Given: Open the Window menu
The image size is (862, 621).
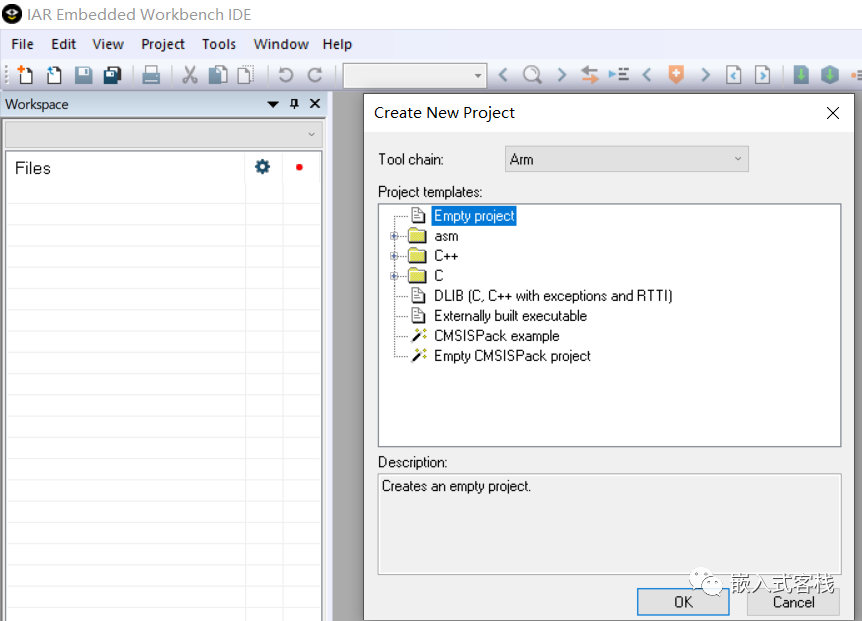Looking at the screenshot, I should click(281, 44).
